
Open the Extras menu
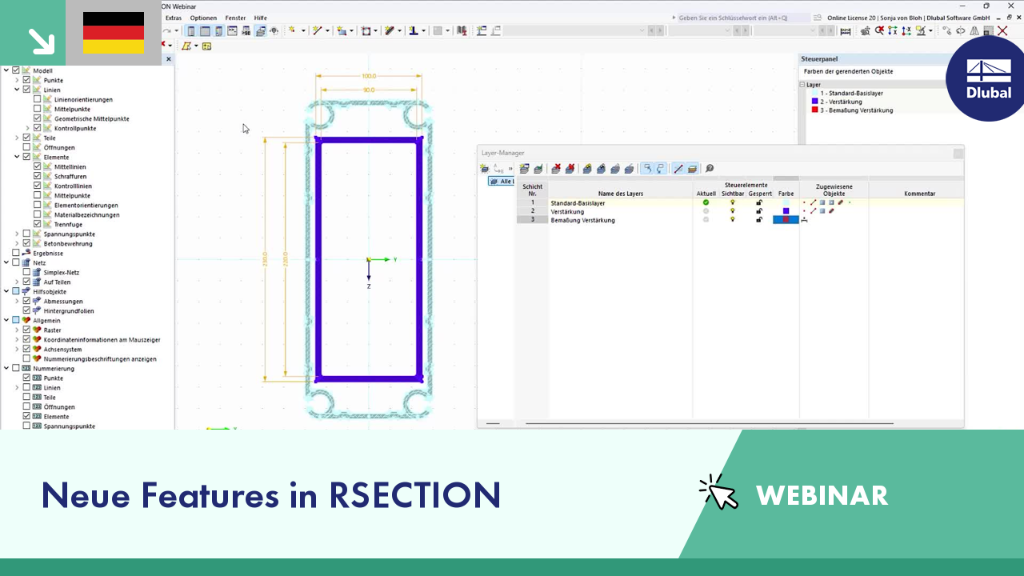(x=174, y=18)
